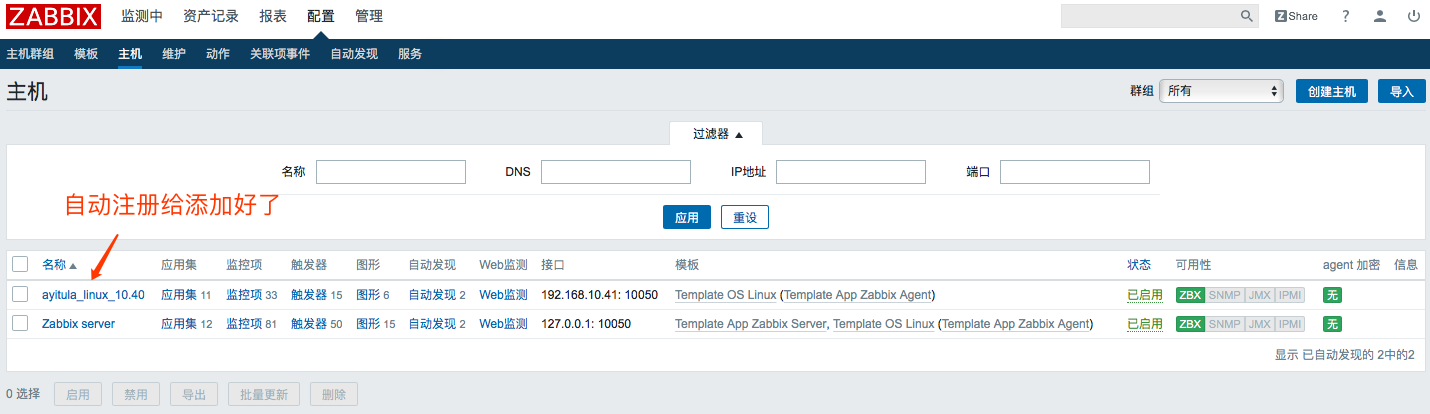The height and width of the screenshot is (414, 1430).
Task: Click the 无 encryption badge for Zabbix server
Action: pos(1332,324)
